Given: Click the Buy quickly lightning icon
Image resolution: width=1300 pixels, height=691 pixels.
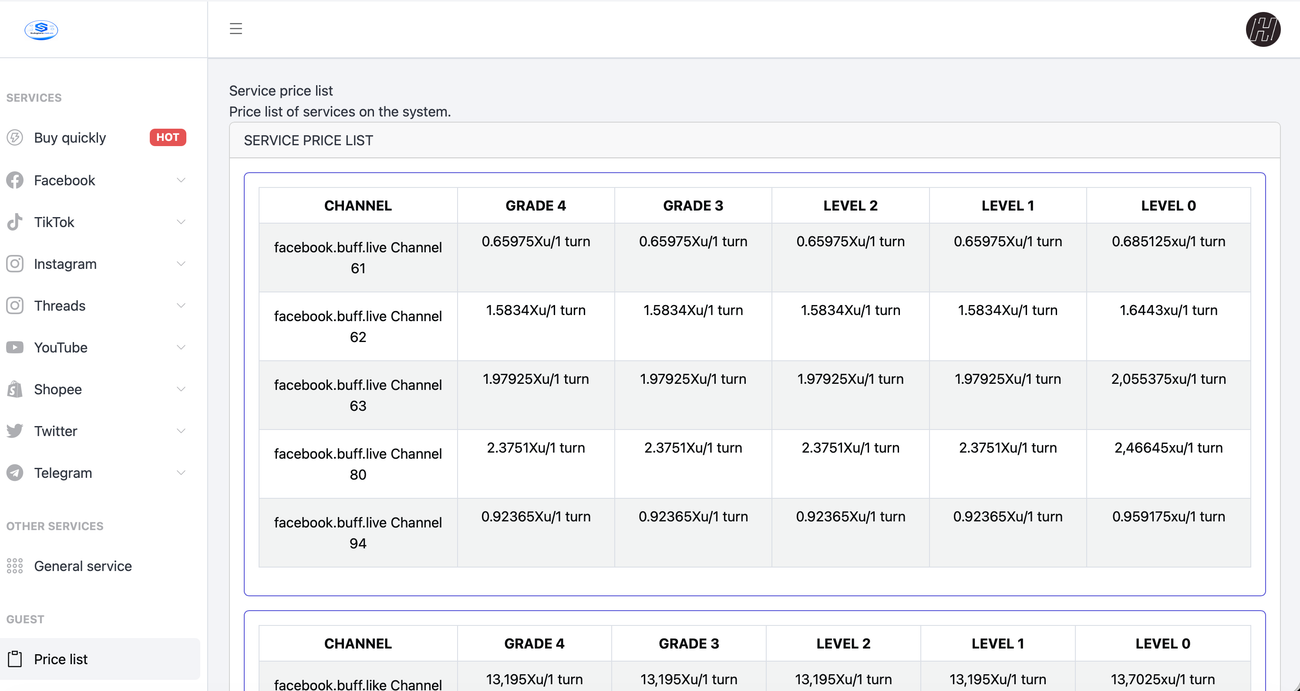Looking at the screenshot, I should pyautogui.click(x=15, y=138).
